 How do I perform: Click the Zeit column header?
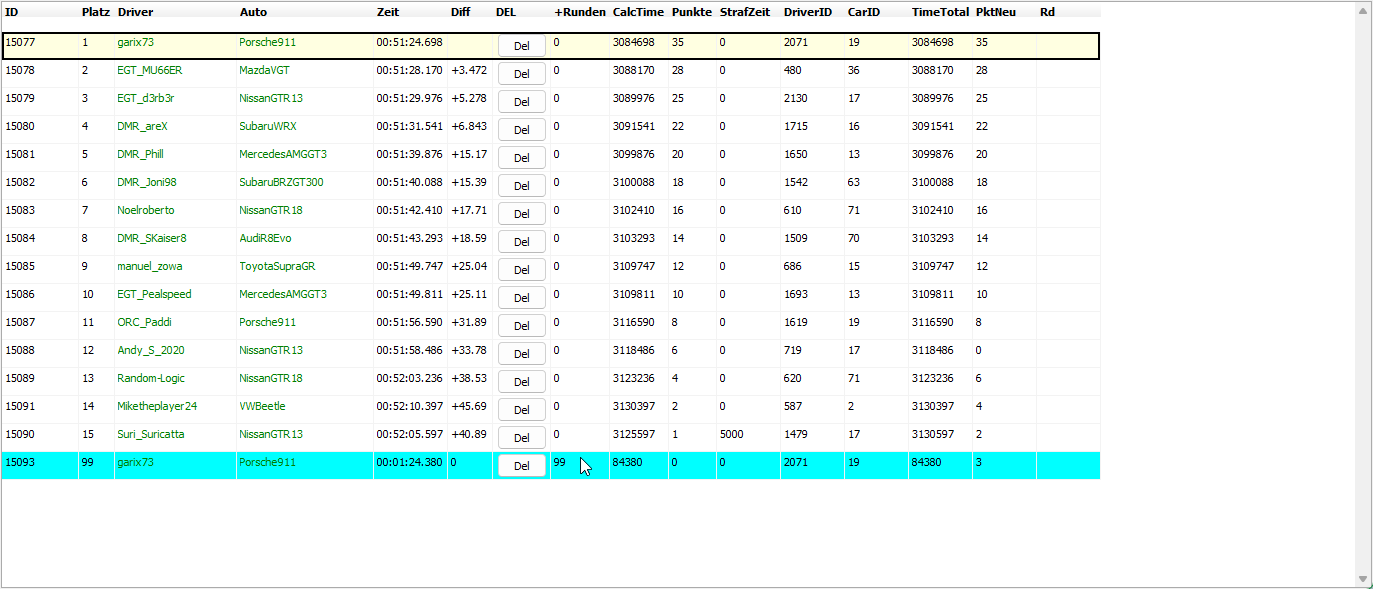click(388, 12)
